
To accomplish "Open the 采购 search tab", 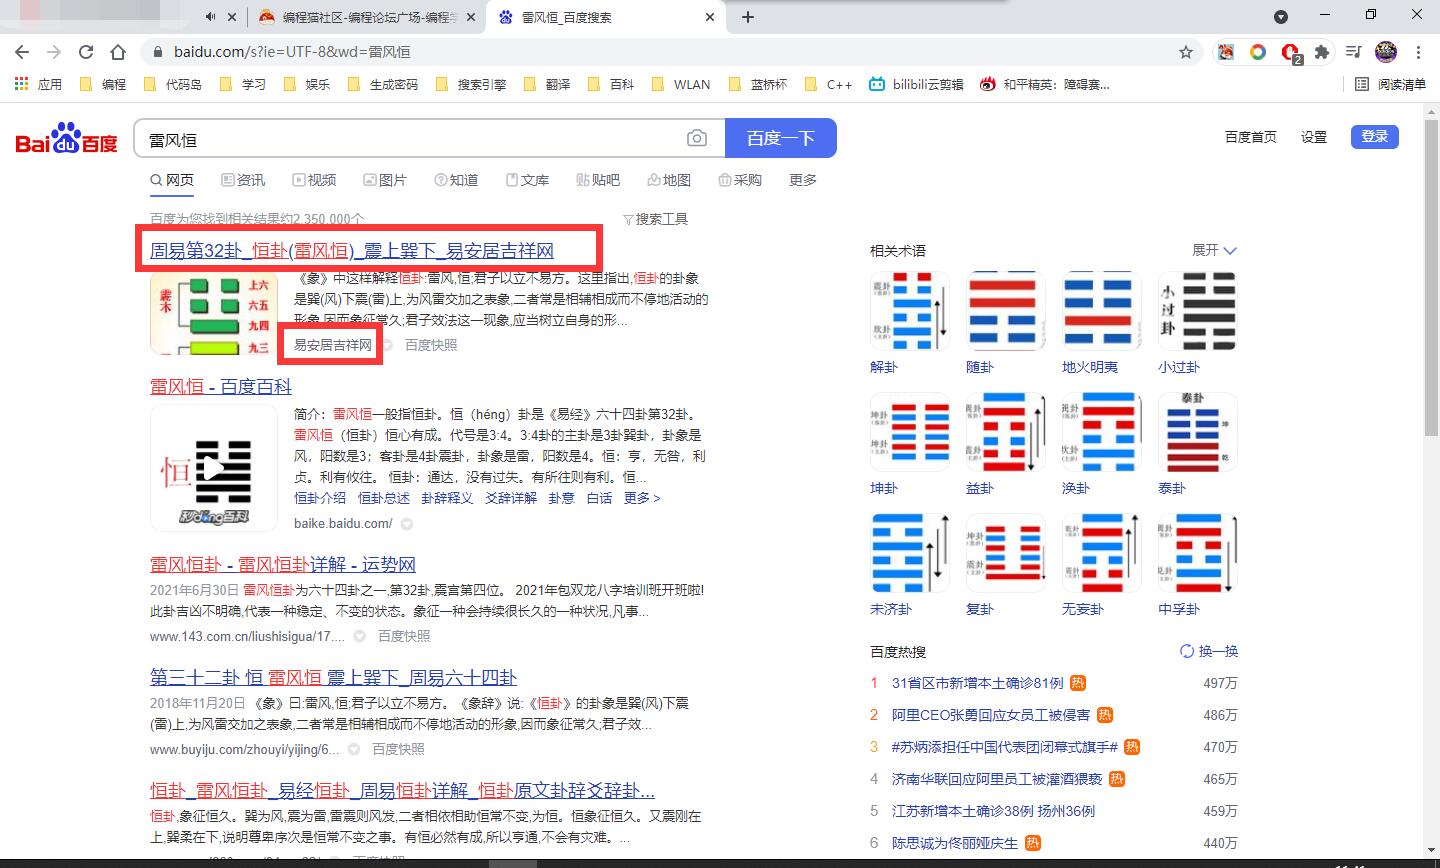I will [740, 180].
